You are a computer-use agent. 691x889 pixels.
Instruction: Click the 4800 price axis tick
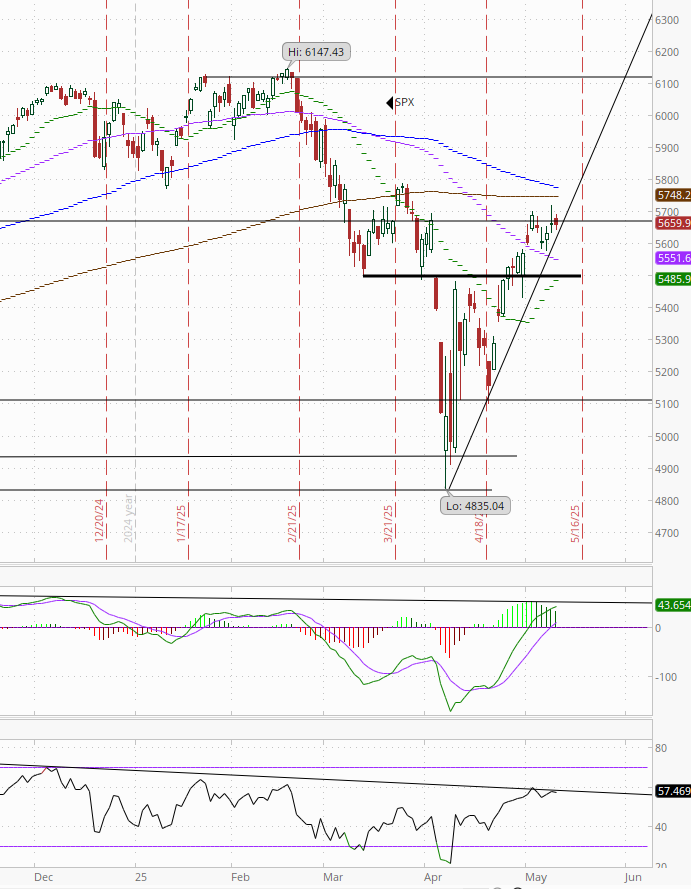click(x=667, y=501)
